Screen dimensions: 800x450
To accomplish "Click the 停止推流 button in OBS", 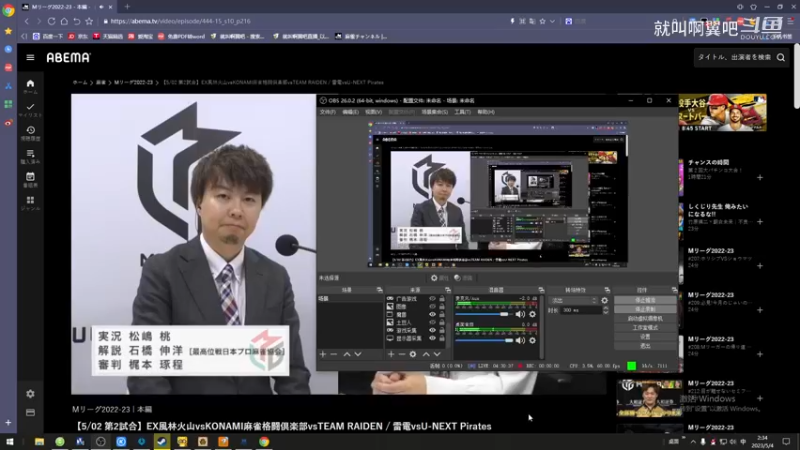I will pos(645,301).
